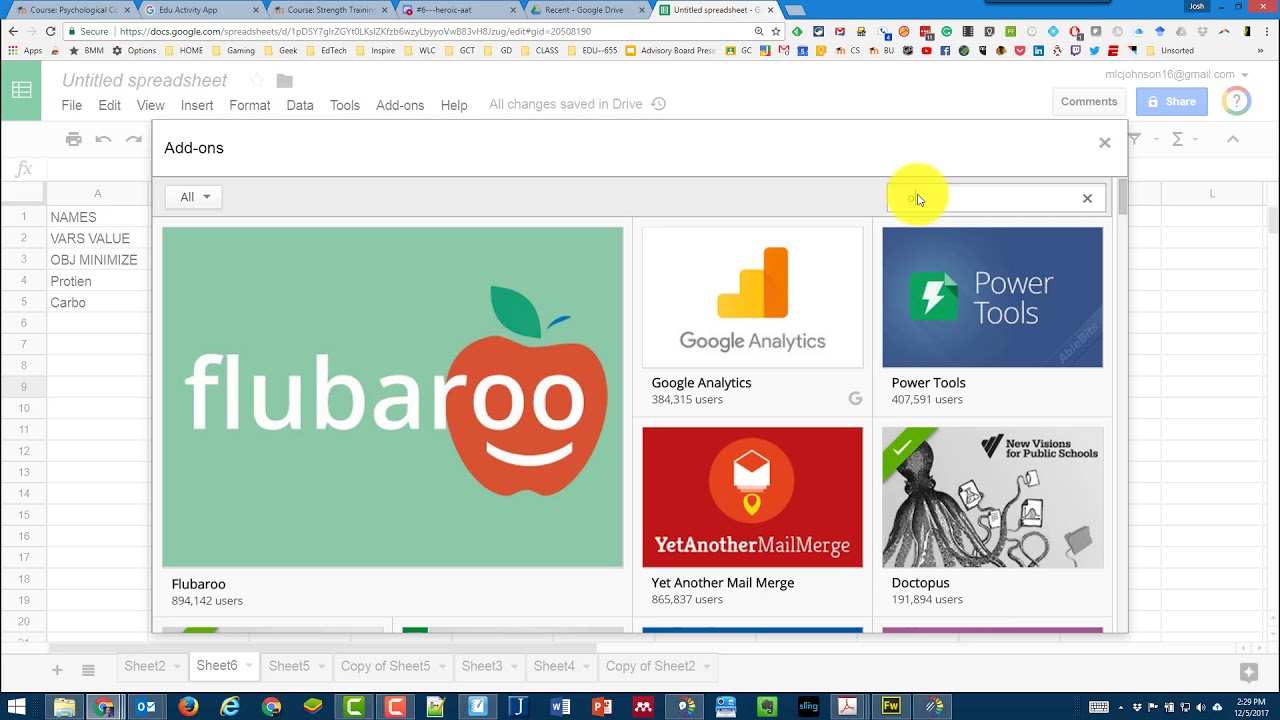The image size is (1280, 720).
Task: Switch to the Recent - Google Drive browser tab
Action: [x=586, y=10]
